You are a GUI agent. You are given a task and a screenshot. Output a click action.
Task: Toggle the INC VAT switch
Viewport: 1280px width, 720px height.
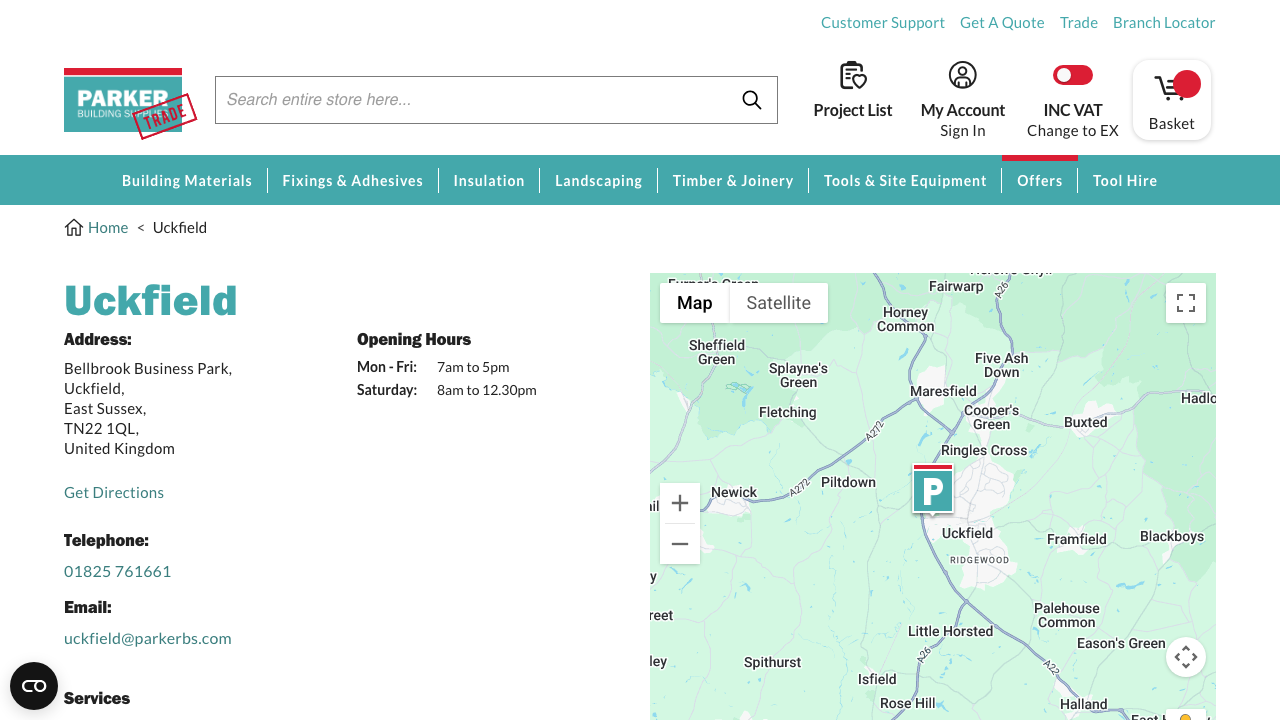pos(1072,76)
